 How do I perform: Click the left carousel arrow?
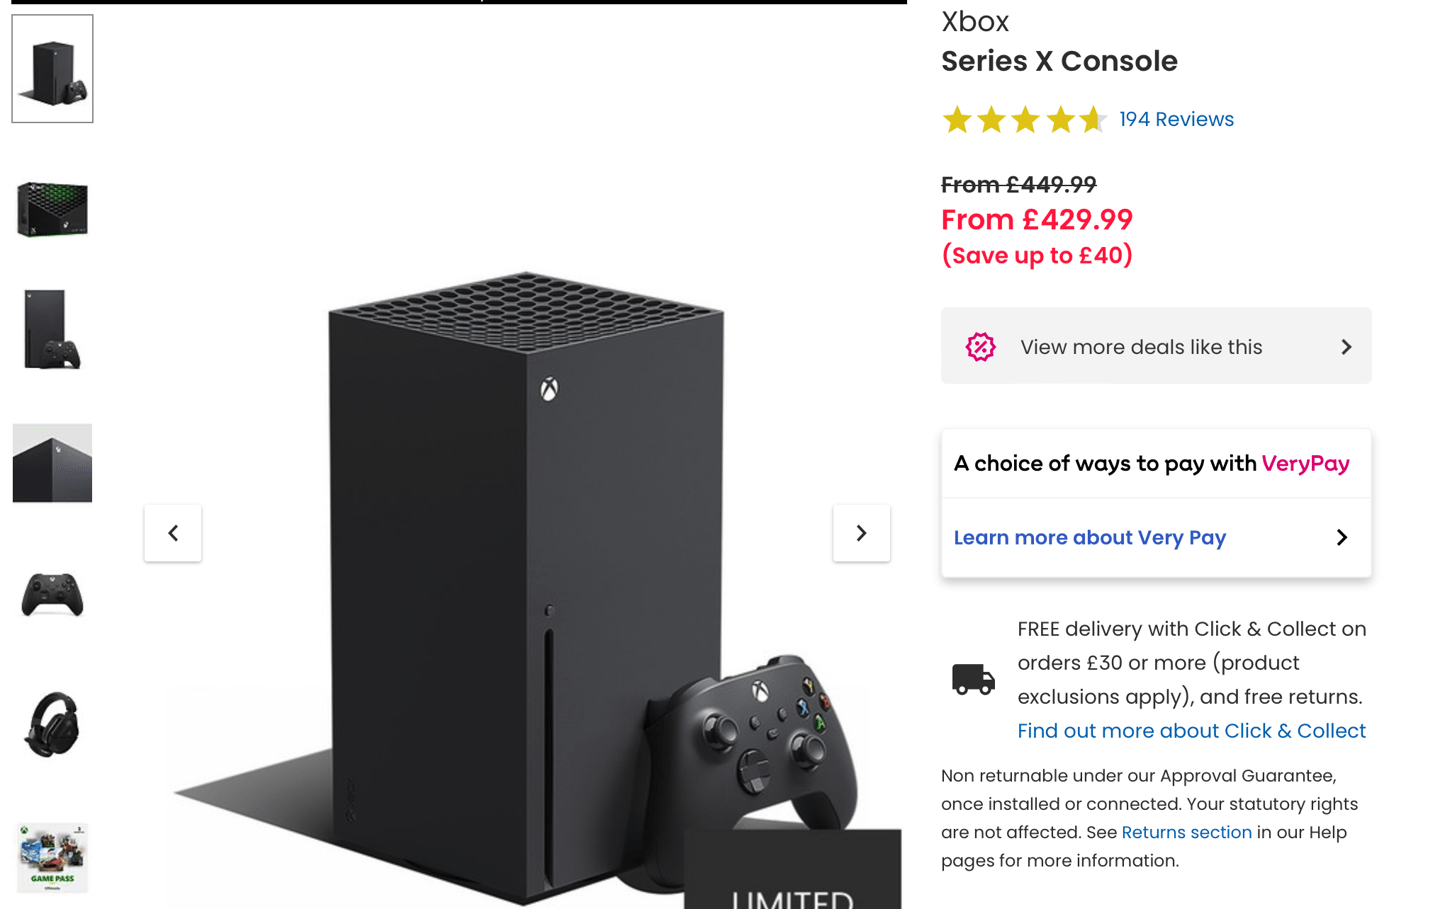coord(172,533)
